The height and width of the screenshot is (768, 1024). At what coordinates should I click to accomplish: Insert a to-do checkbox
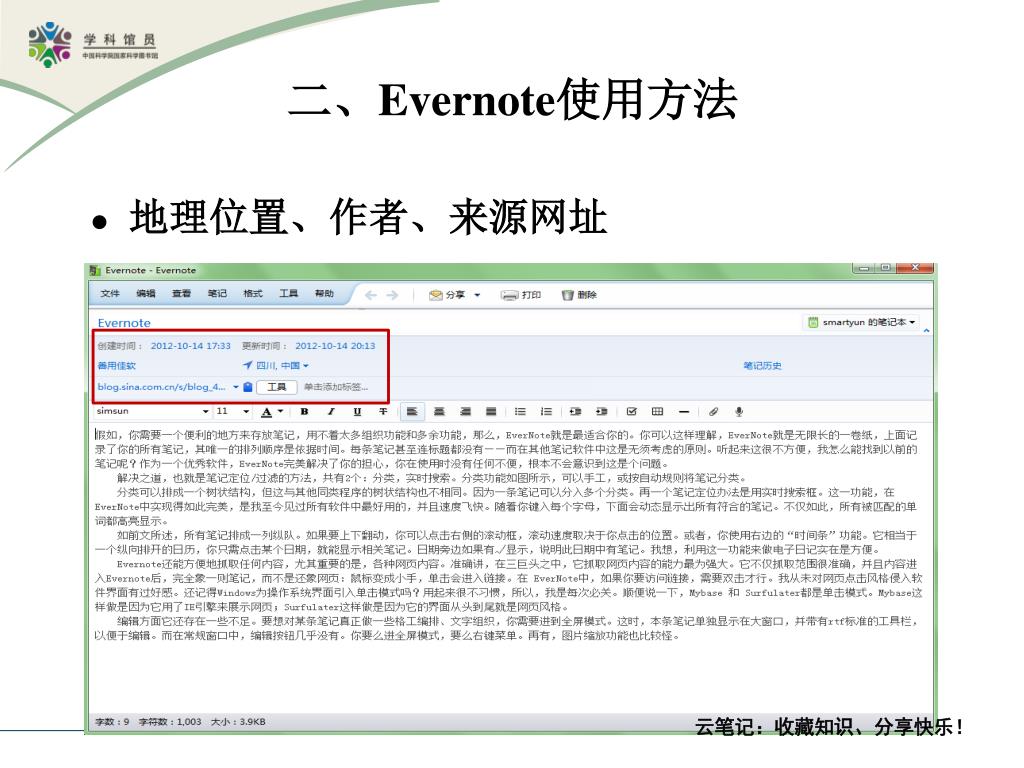click(x=632, y=411)
